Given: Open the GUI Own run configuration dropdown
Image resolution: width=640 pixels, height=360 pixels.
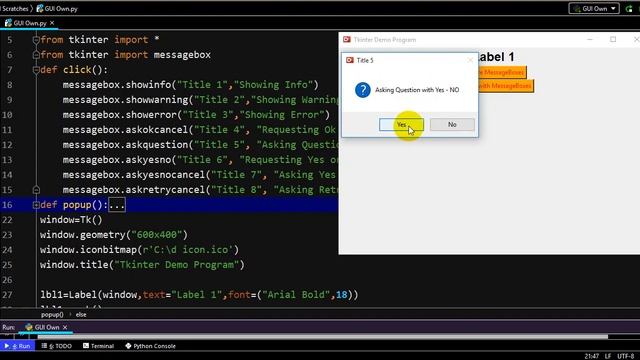Looking at the screenshot, I should 594,9.
